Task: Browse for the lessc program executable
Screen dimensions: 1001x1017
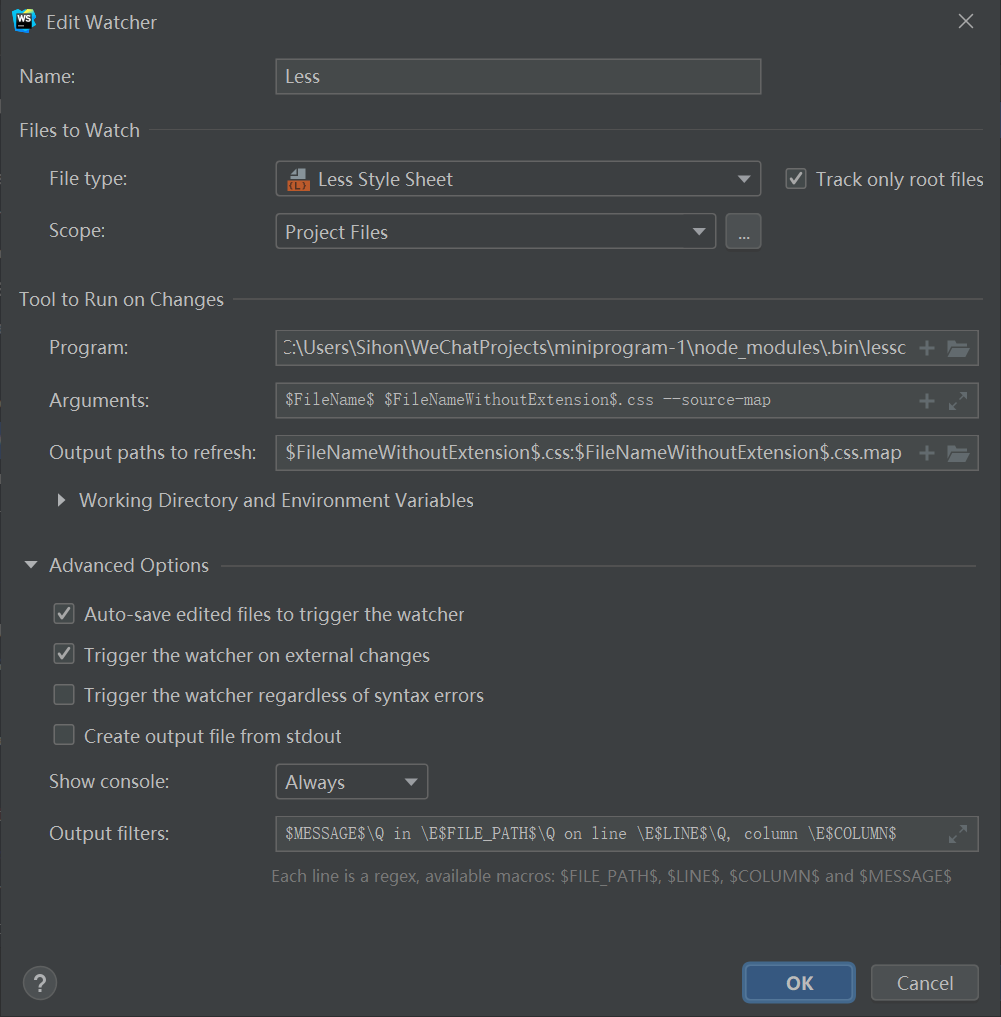Action: coord(958,348)
